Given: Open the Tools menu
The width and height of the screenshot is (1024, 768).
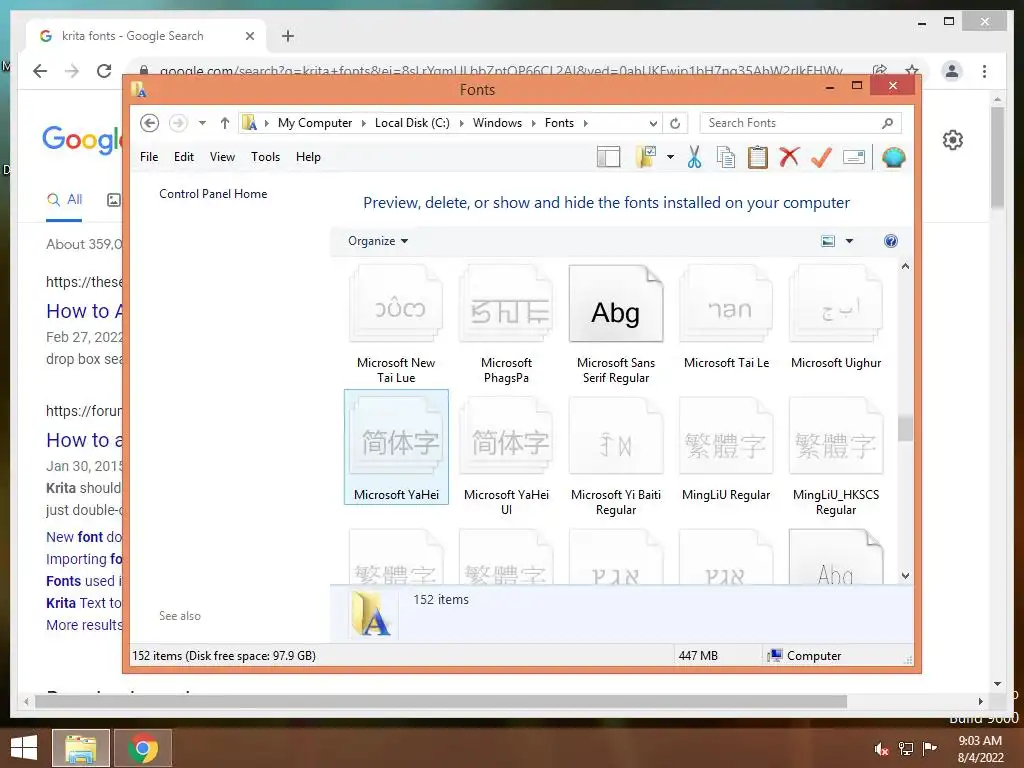Looking at the screenshot, I should click(265, 157).
